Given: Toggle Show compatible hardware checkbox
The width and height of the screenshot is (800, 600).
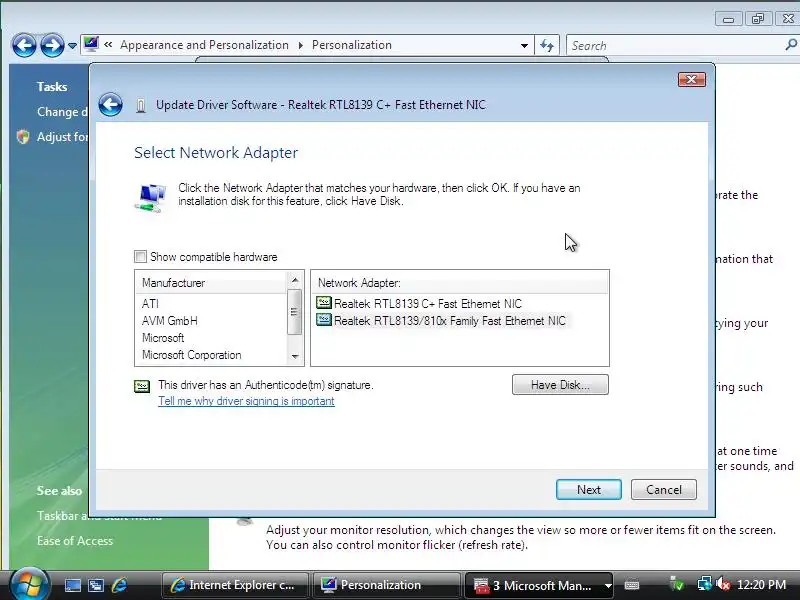Looking at the screenshot, I should click(140, 256).
